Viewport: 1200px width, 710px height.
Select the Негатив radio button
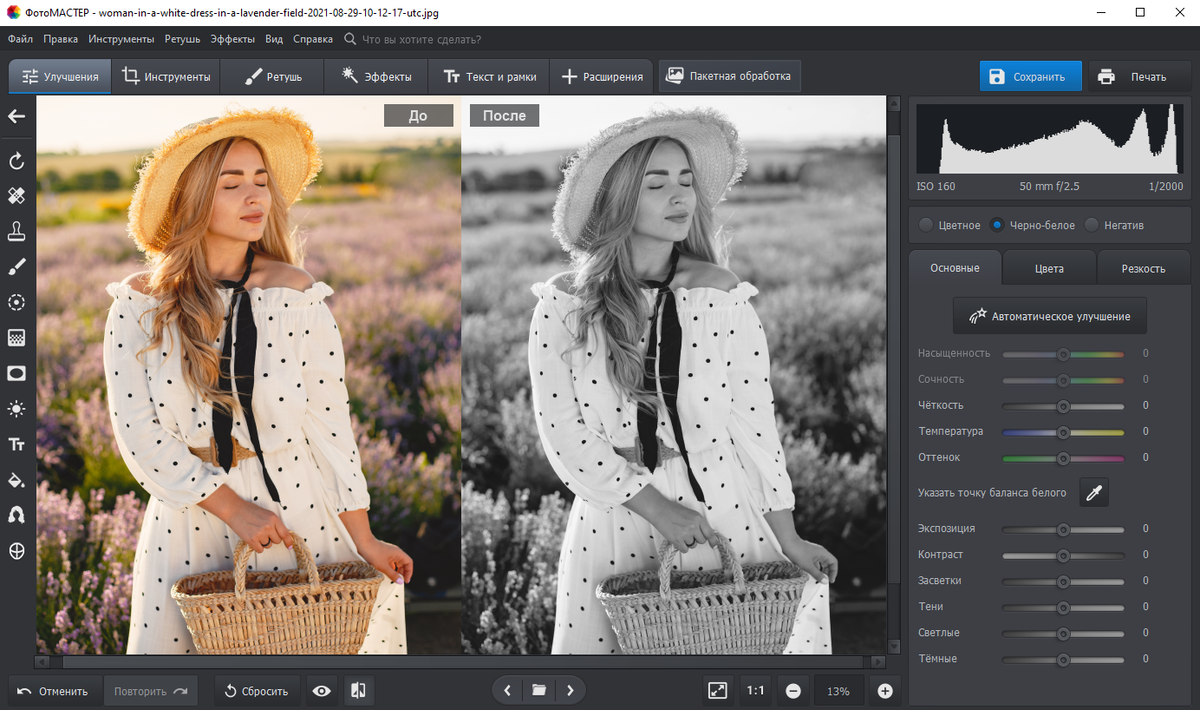click(x=1092, y=225)
